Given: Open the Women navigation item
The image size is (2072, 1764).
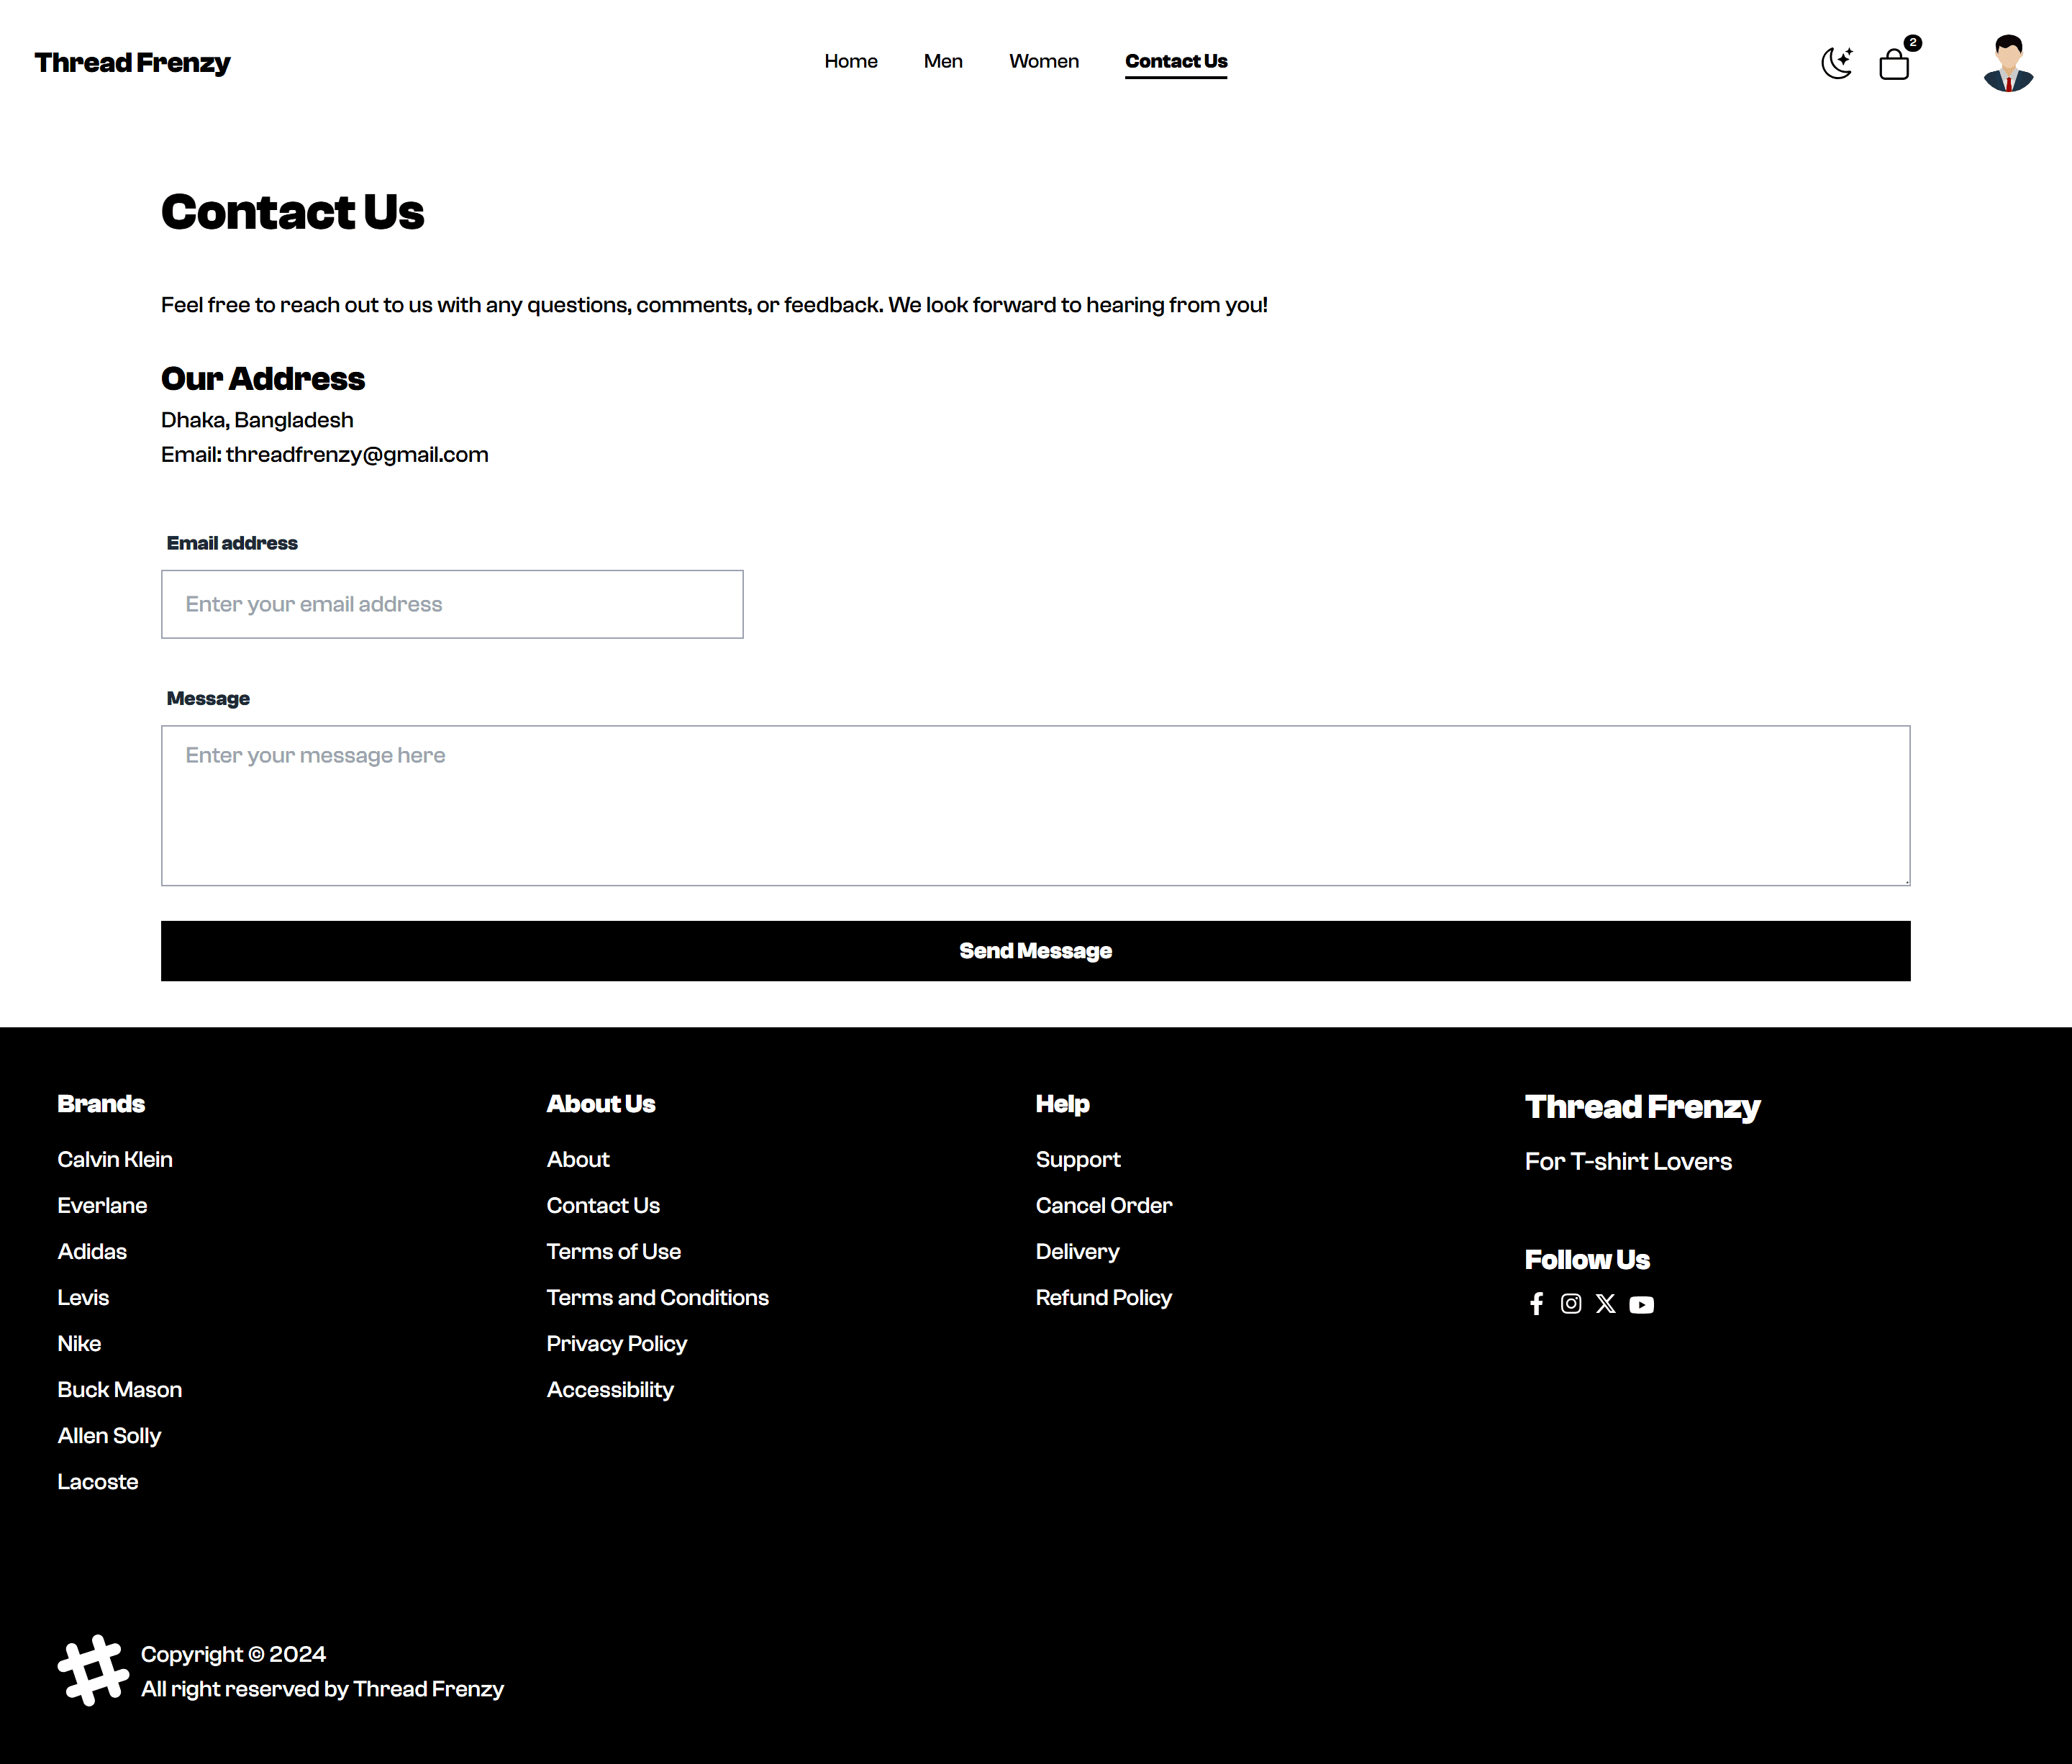Looking at the screenshot, I should point(1044,61).
